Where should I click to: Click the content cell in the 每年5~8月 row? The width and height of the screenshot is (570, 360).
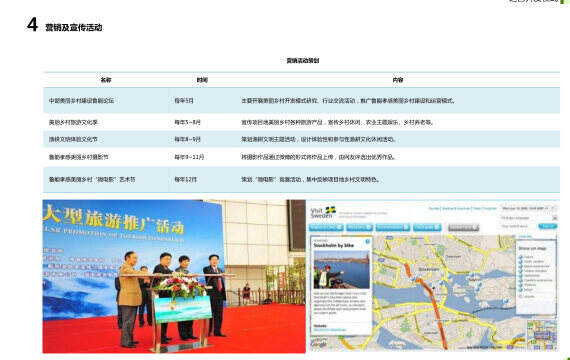point(337,122)
